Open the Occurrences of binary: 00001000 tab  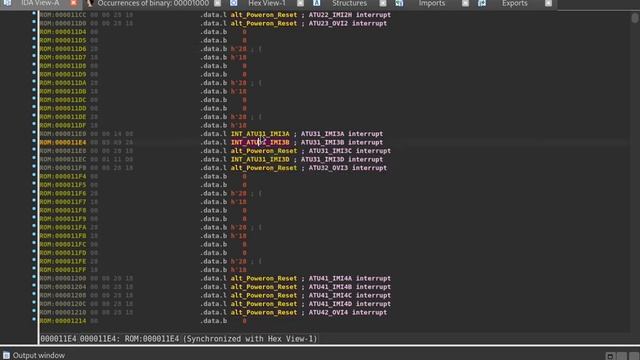pos(153,3)
